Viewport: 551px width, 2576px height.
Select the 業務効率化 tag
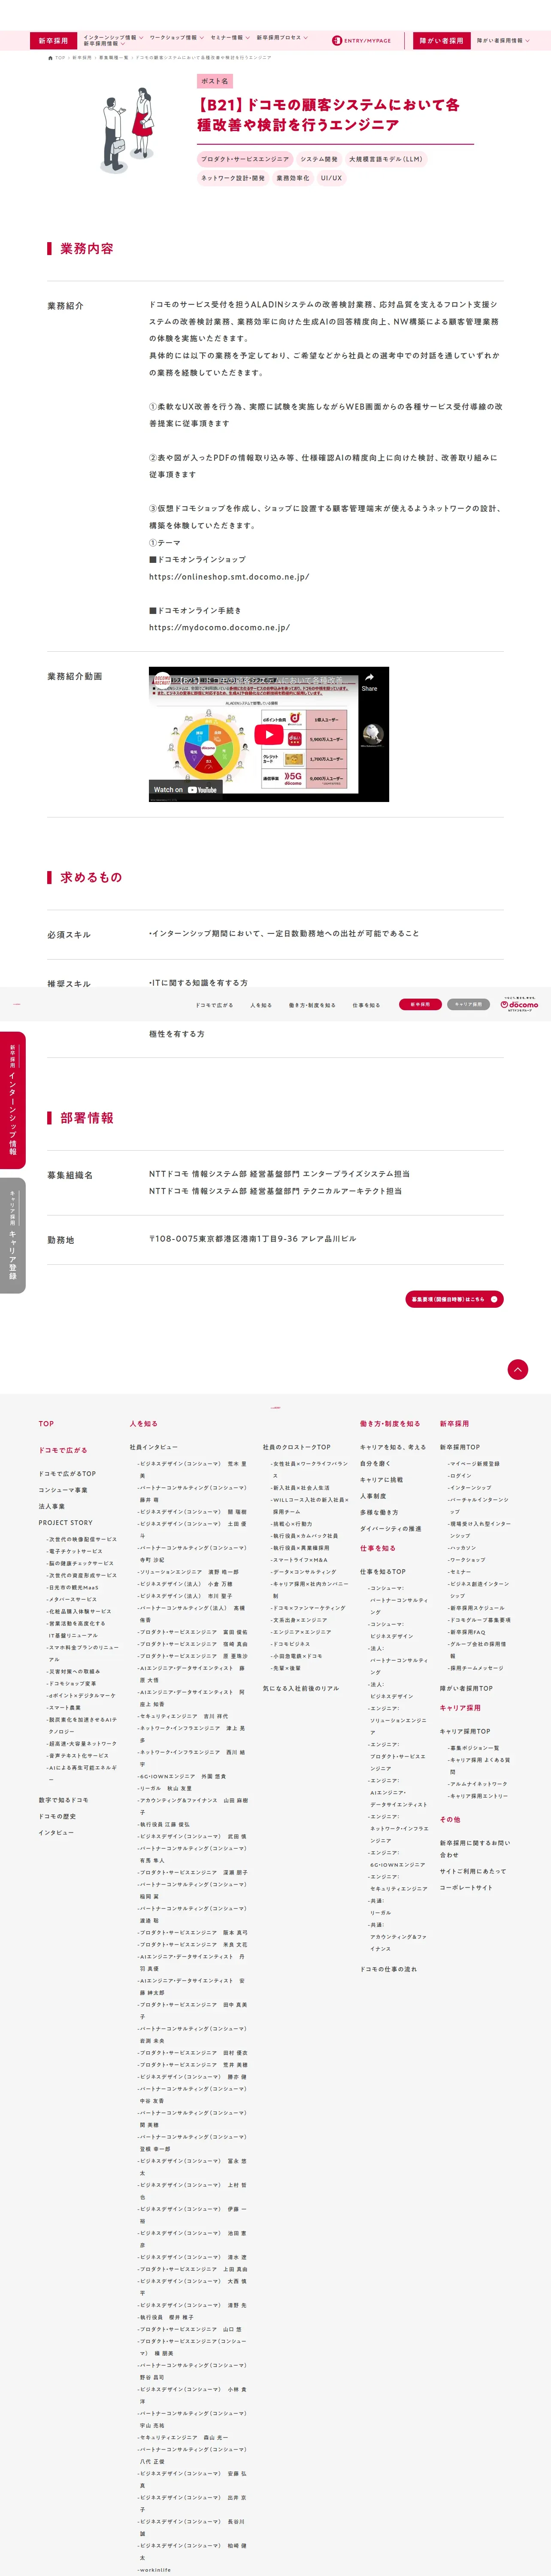click(x=293, y=178)
